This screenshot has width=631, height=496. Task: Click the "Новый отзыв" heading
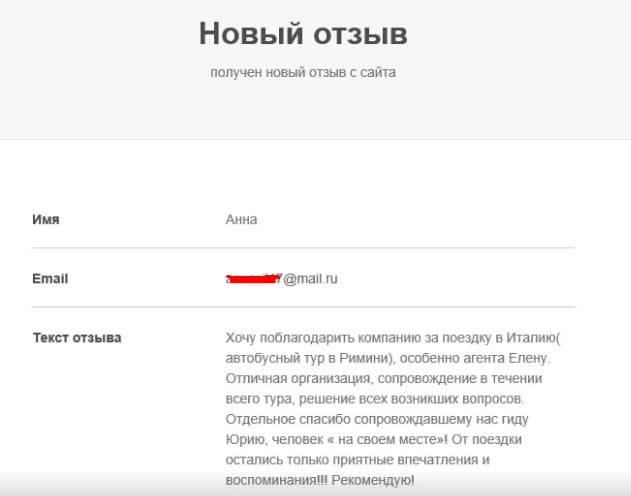(303, 33)
